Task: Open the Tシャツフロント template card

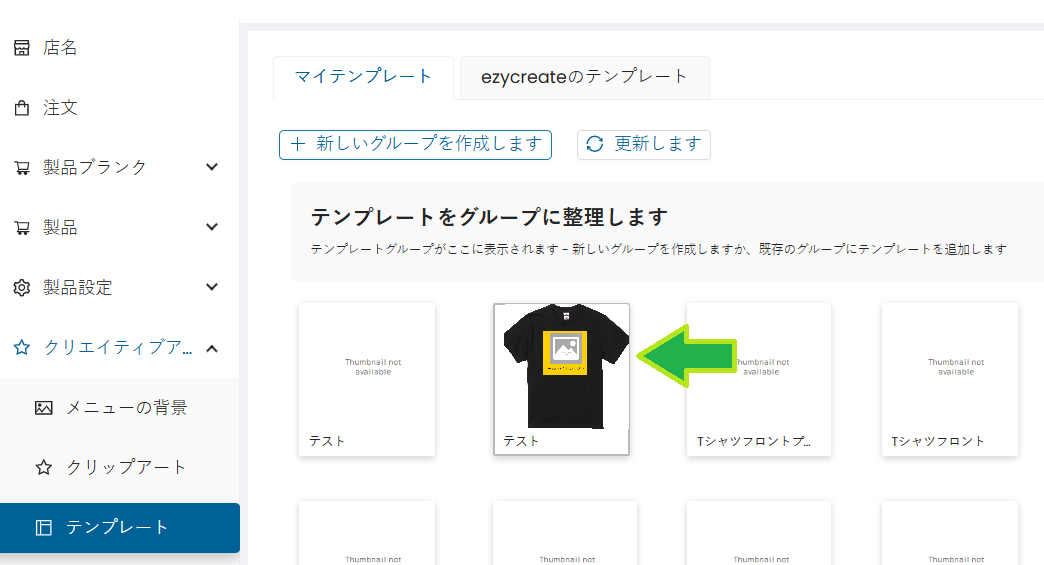Action: pos(949,380)
